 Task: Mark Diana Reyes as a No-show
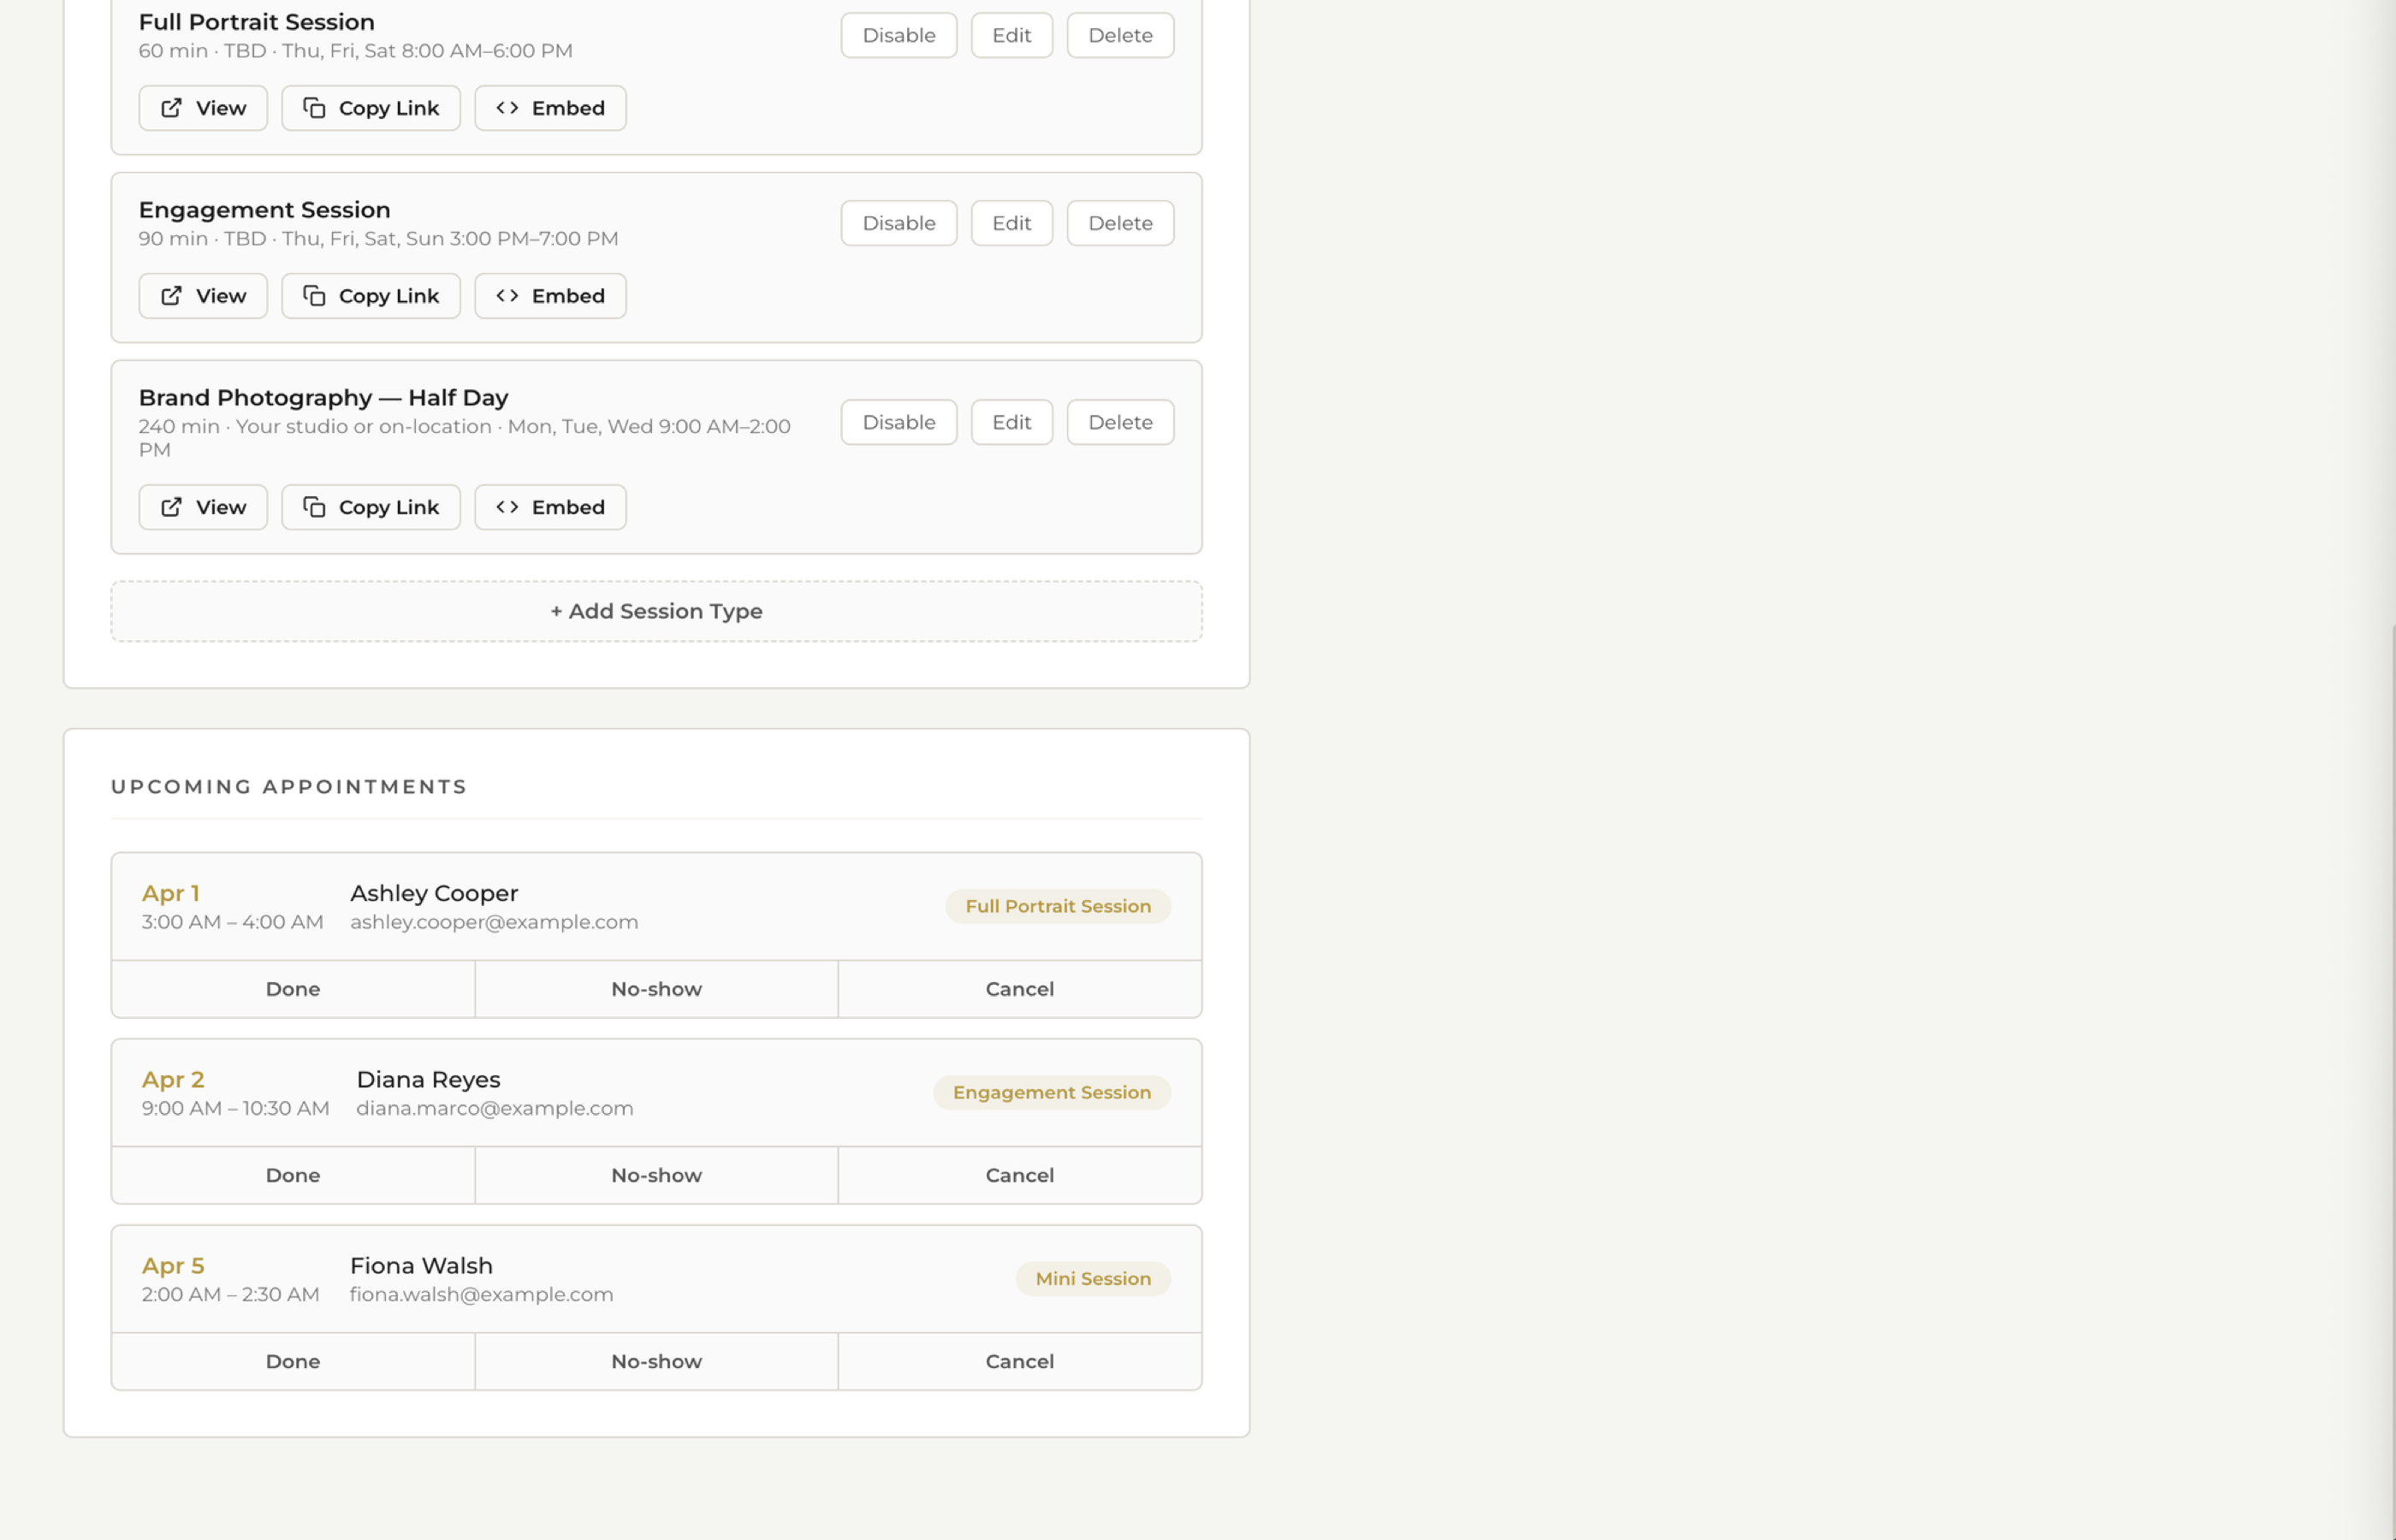tap(656, 1175)
